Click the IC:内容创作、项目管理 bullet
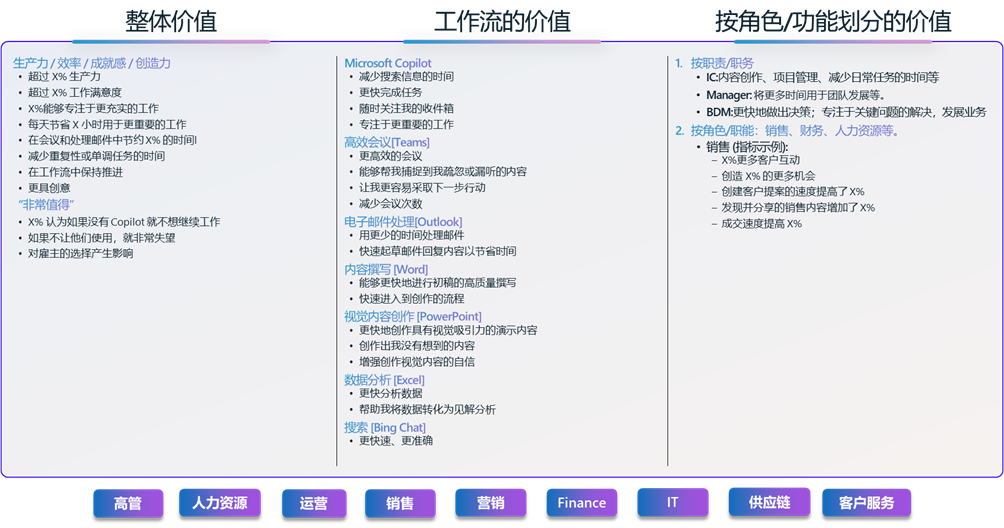 (822, 77)
